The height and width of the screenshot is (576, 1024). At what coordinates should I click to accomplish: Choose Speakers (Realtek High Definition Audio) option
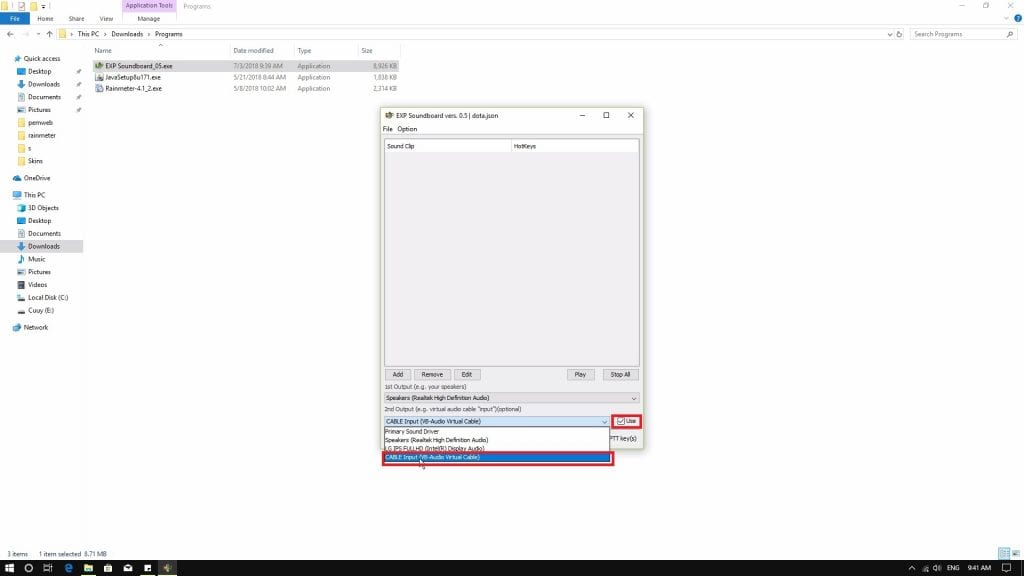(x=496, y=440)
